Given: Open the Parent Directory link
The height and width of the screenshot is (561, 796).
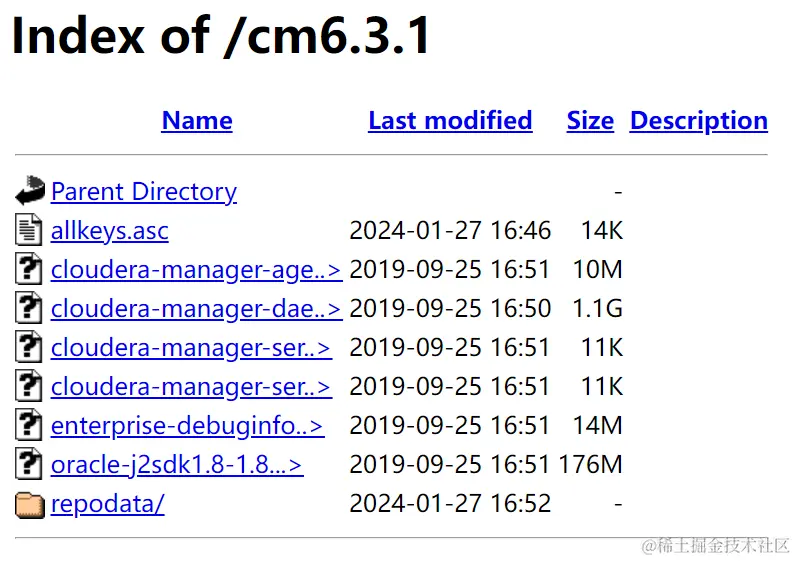Looking at the screenshot, I should [144, 192].
